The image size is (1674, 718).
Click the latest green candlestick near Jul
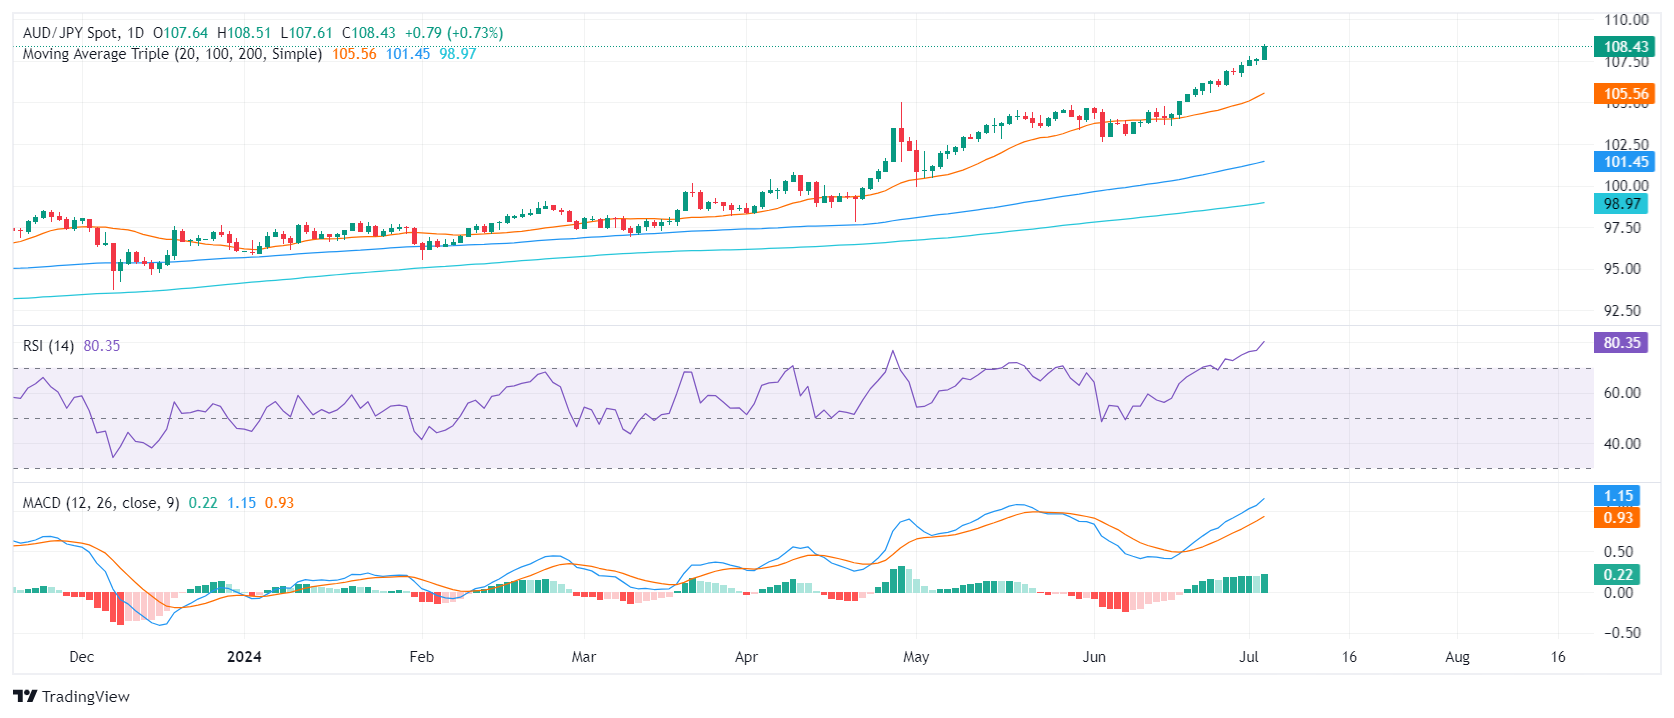1265,52
